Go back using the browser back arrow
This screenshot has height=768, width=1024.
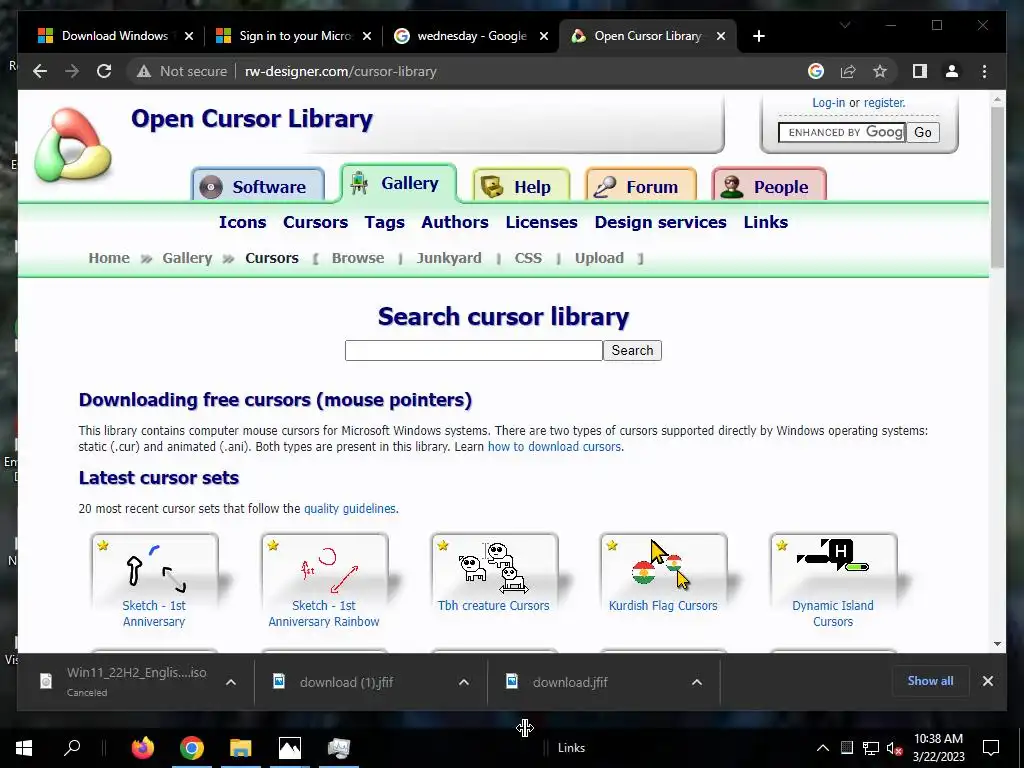point(40,71)
